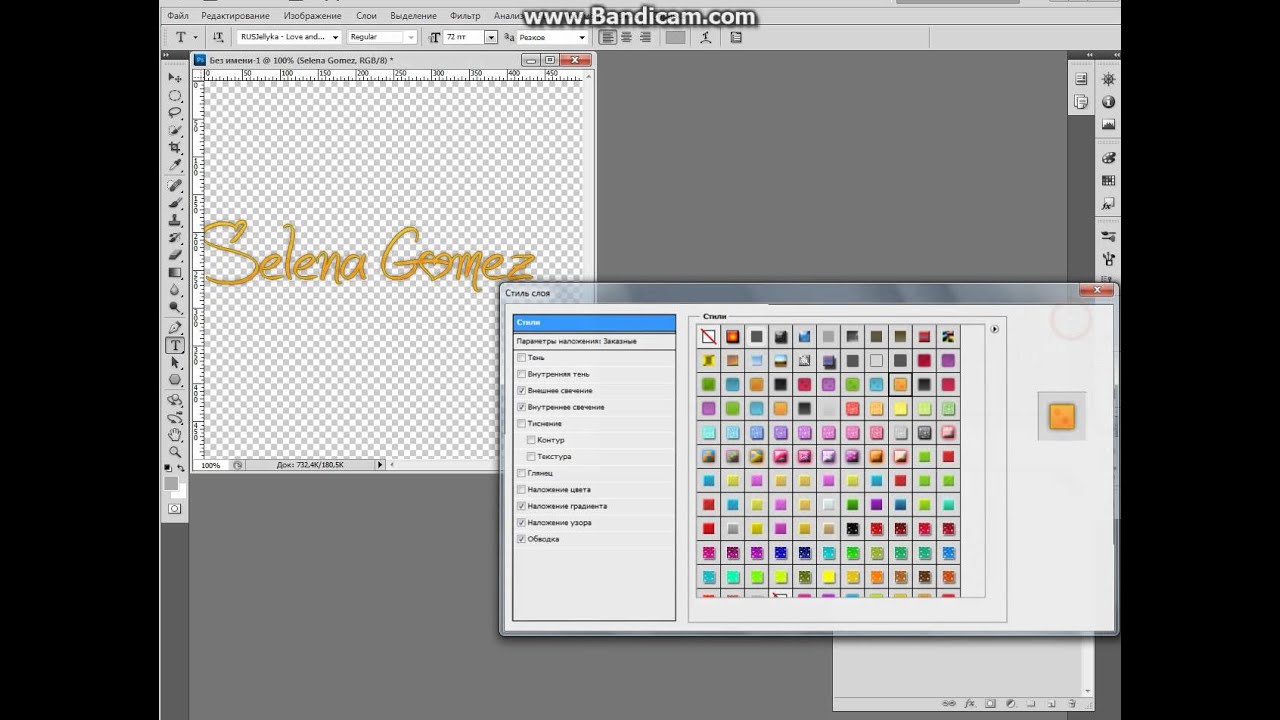Uncheck Внешнее свечение checkbox

point(521,390)
